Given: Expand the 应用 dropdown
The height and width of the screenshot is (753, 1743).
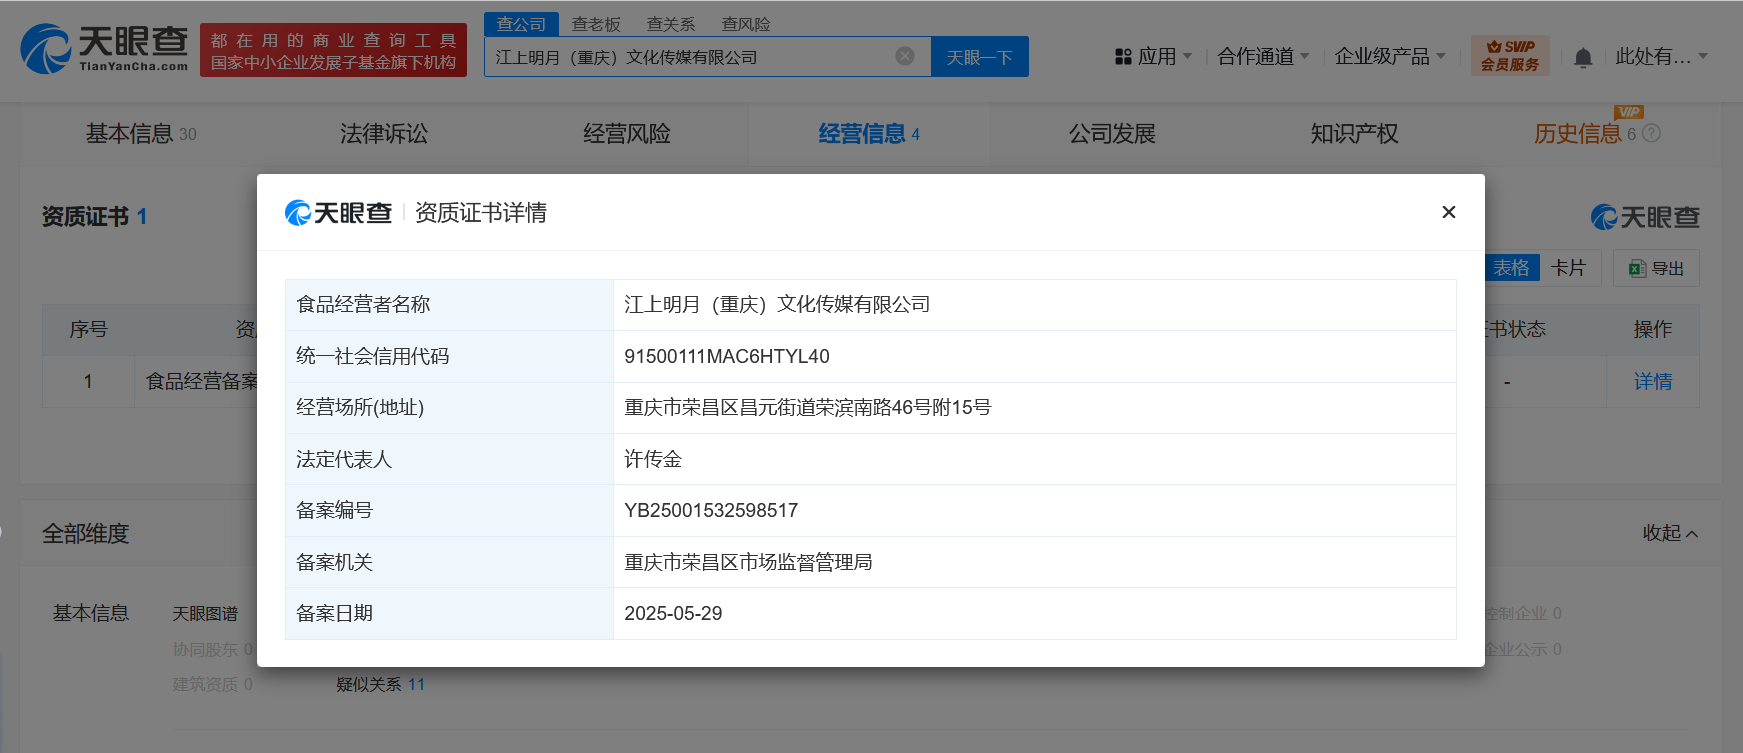Looking at the screenshot, I should [x=1164, y=57].
